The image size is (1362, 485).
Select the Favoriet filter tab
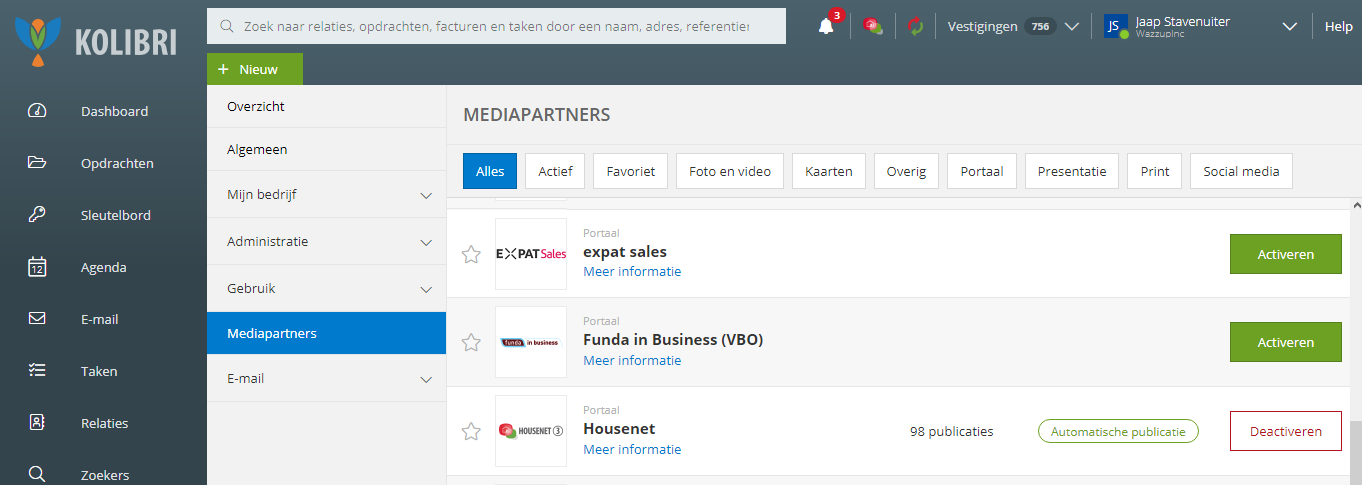point(630,171)
